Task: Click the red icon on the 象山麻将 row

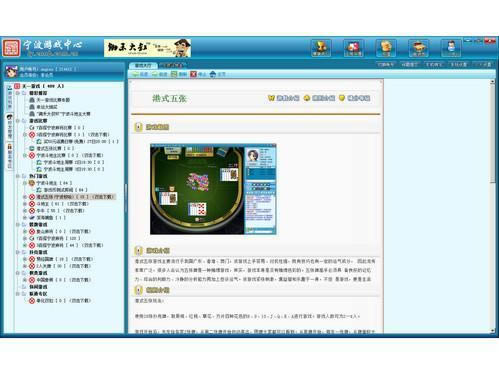Action: (x=32, y=231)
